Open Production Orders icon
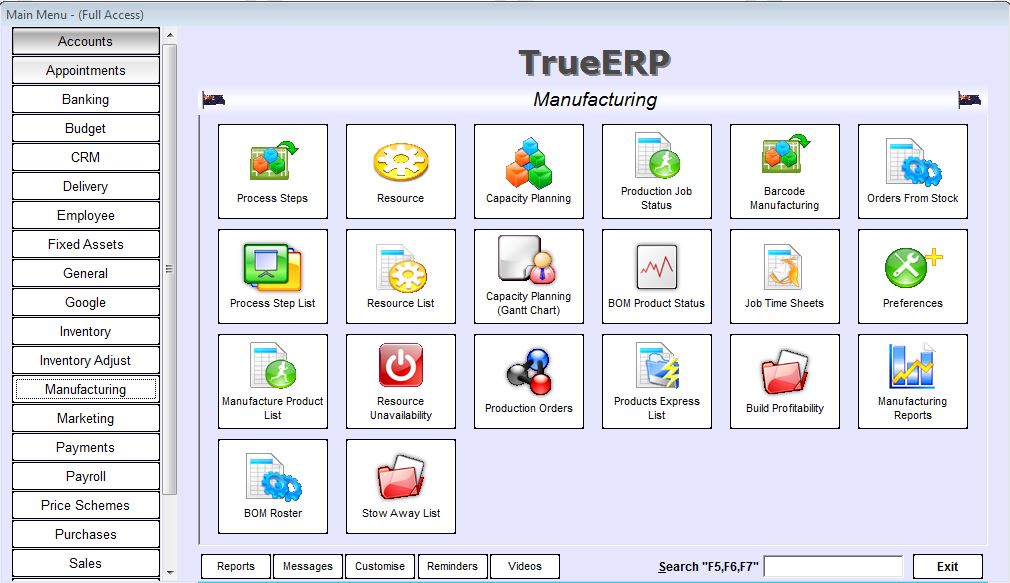The image size is (1010, 583). coord(528,381)
